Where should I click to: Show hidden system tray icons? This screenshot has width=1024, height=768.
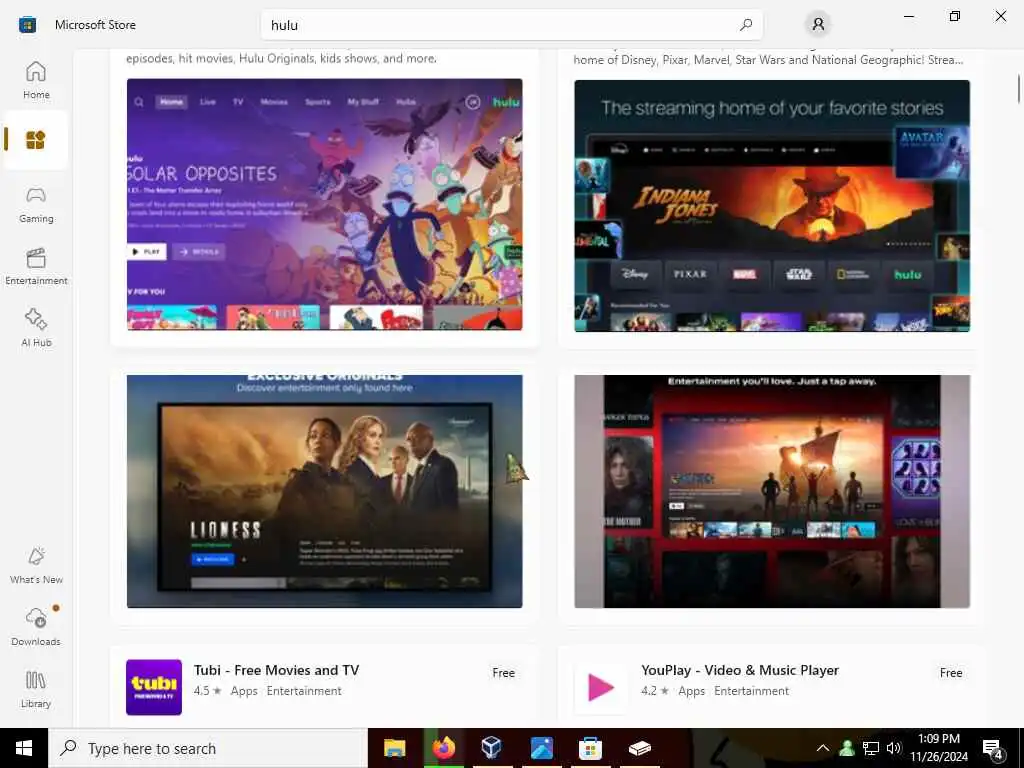tap(823, 748)
